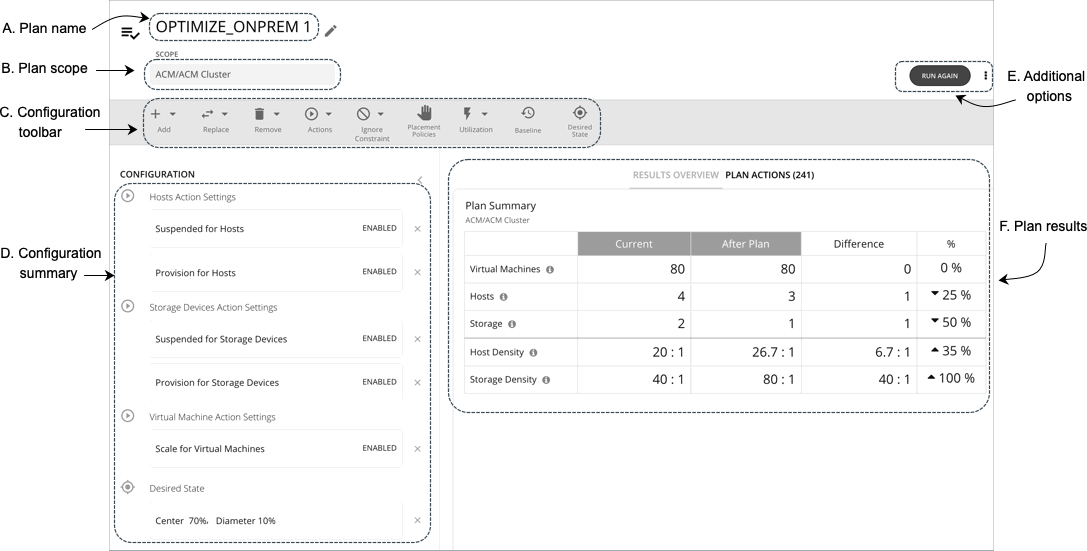Click Storage Devices Action Settings play icon

(128, 306)
